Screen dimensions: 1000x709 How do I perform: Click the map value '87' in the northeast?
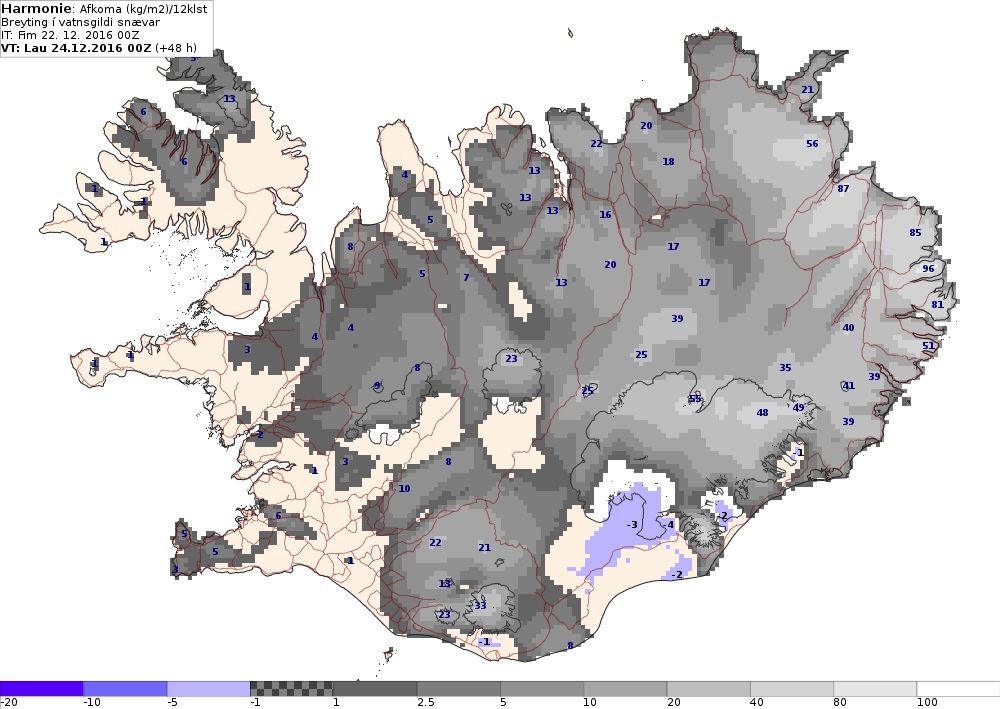[x=843, y=189]
